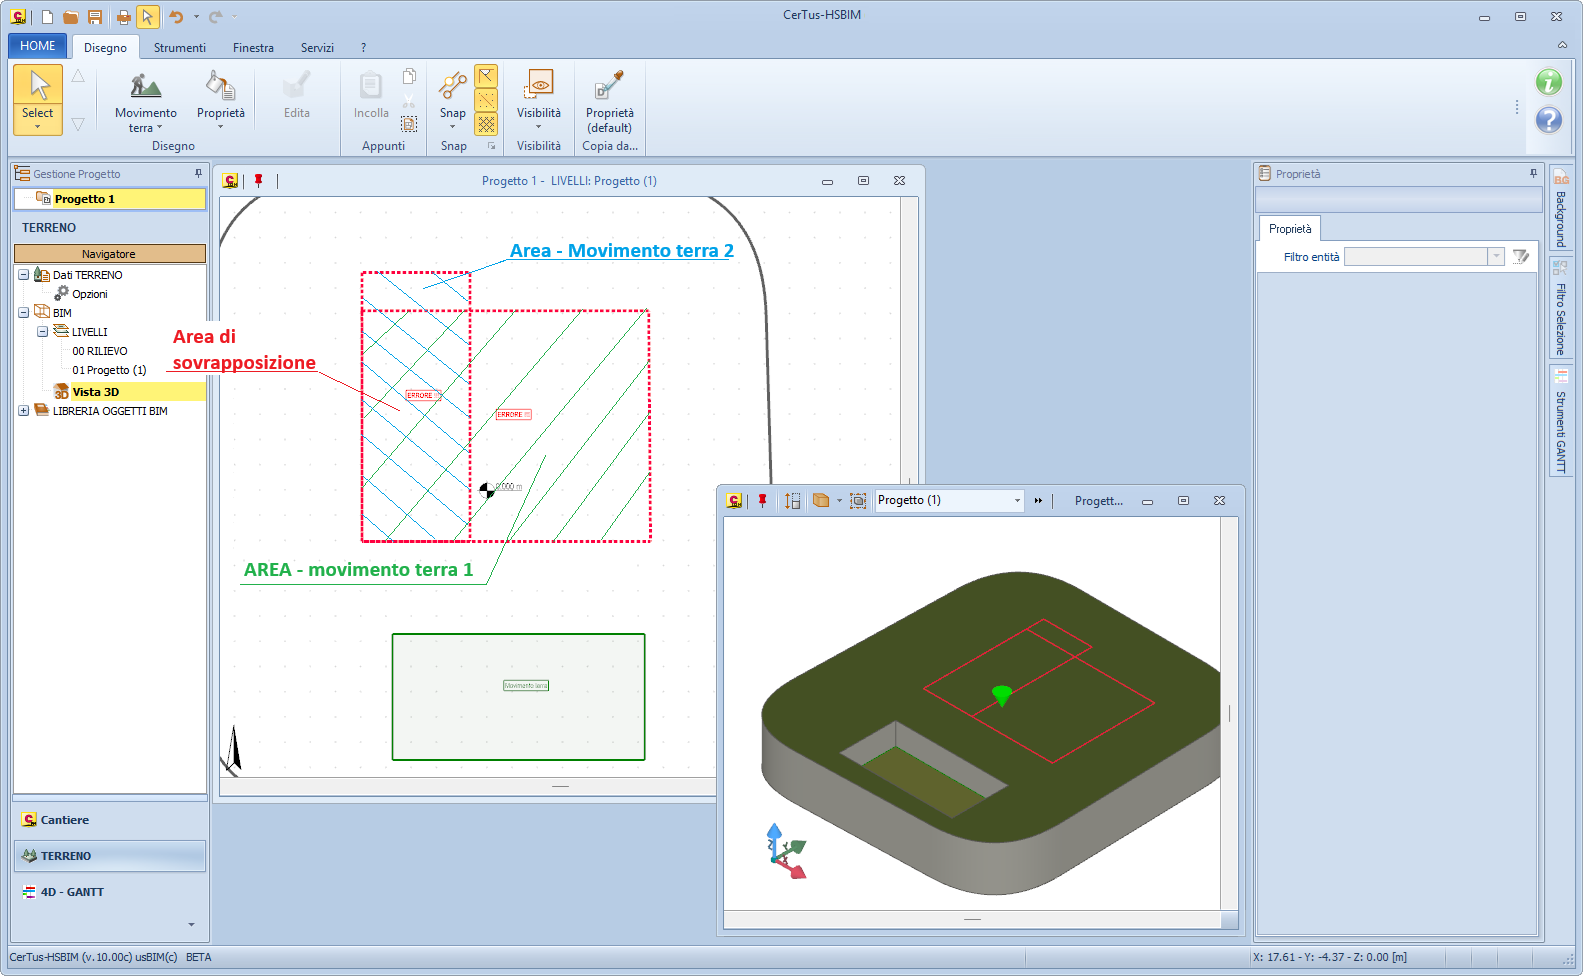Click the blue help question mark icon
Image resolution: width=1583 pixels, height=976 pixels.
(1548, 120)
